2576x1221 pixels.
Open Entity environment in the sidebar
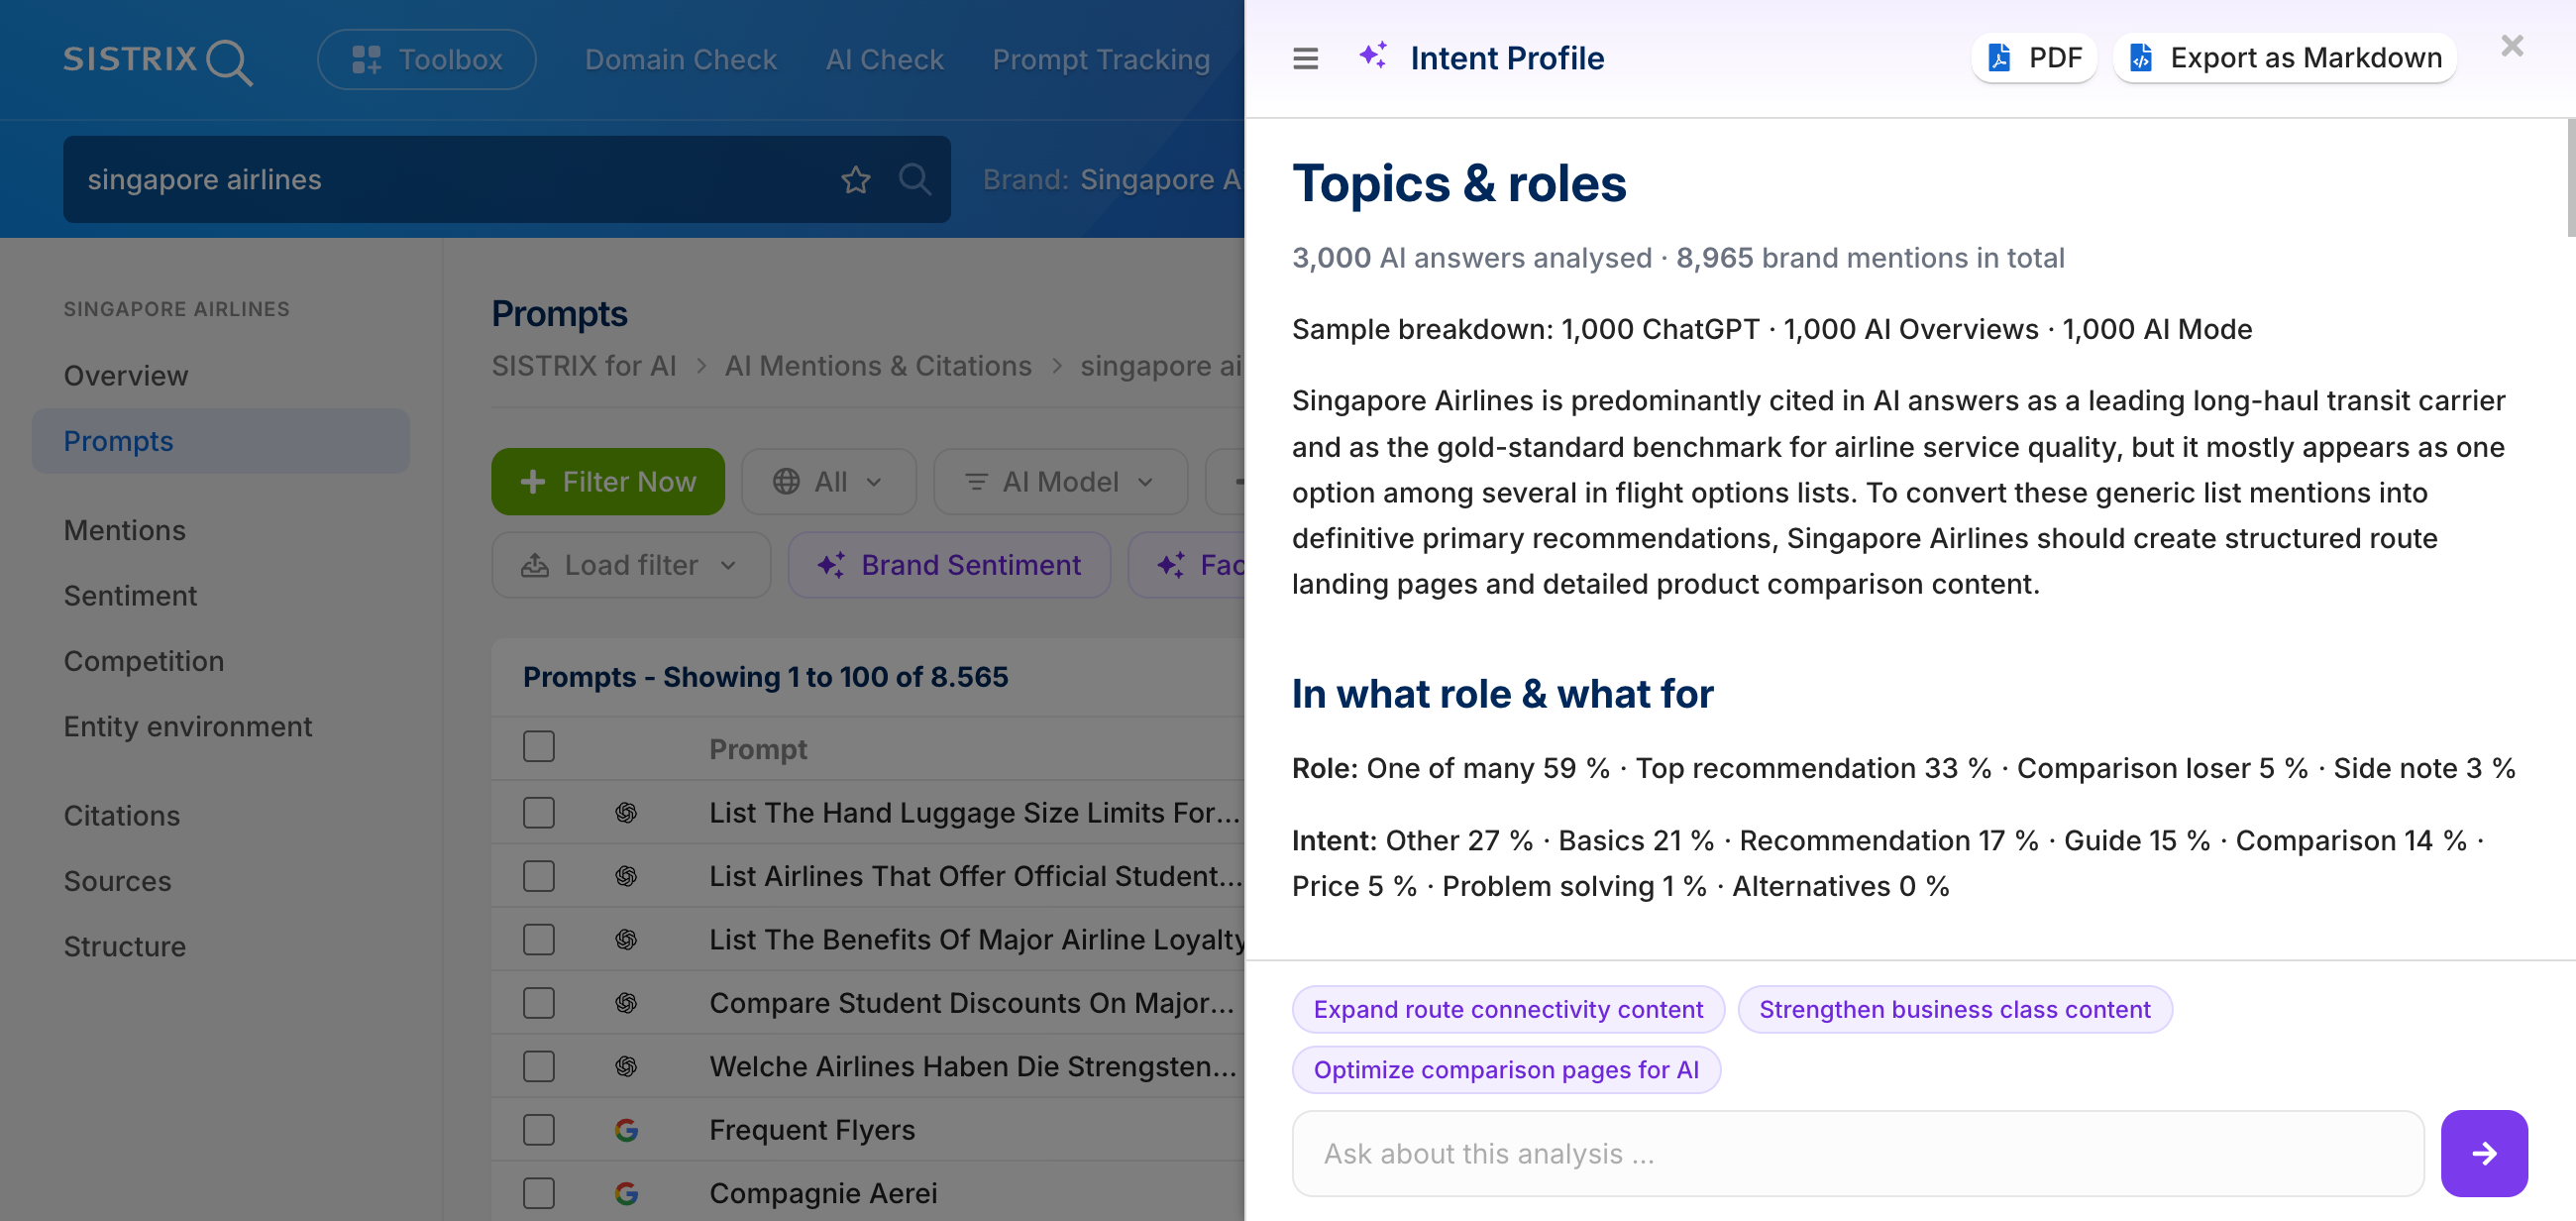click(188, 727)
